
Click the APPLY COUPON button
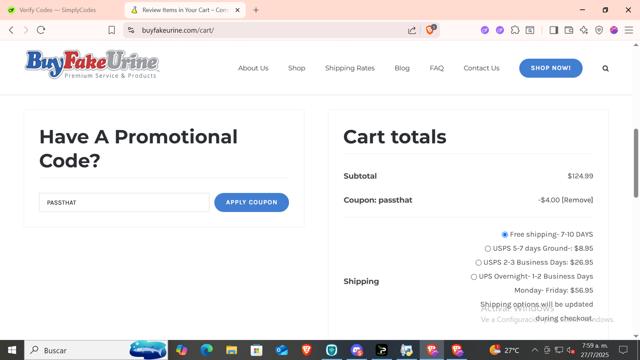tap(251, 202)
